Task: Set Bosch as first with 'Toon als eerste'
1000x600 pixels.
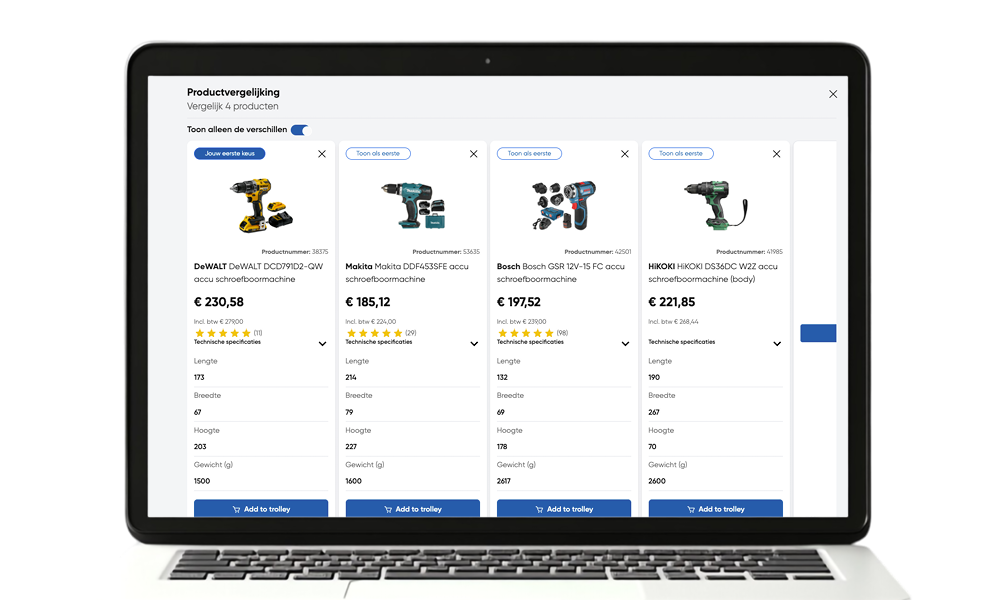Action: click(529, 154)
